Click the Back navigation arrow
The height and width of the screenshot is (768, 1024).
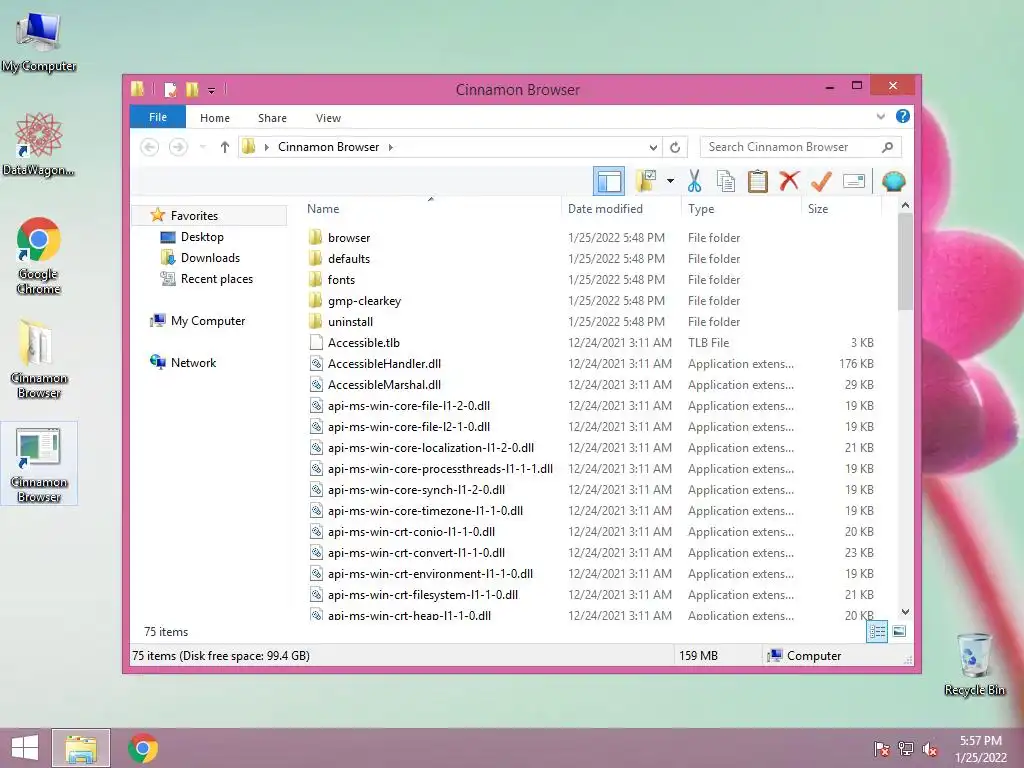pyautogui.click(x=150, y=147)
